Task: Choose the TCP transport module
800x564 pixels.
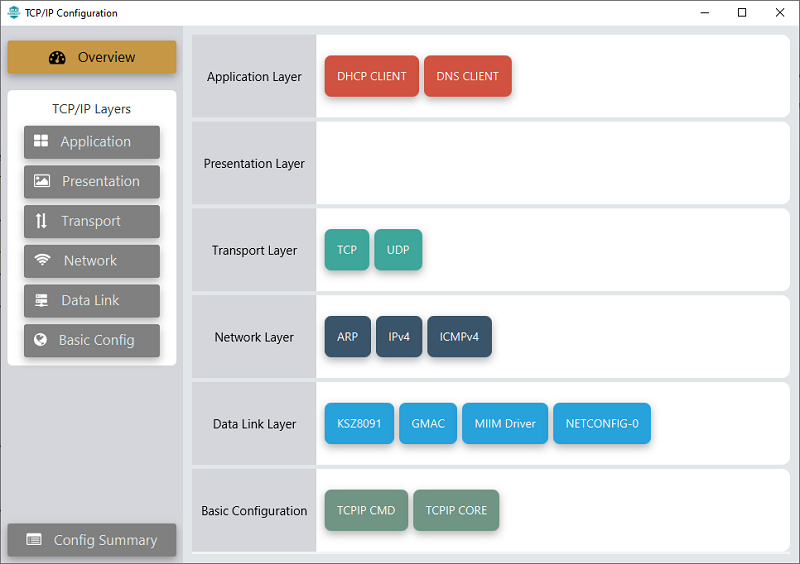Action: tap(347, 250)
